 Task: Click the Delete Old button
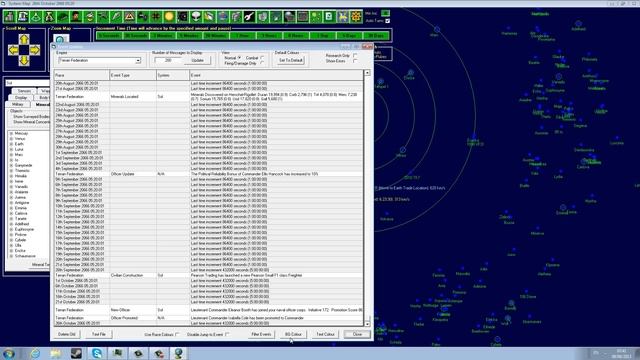point(67,334)
